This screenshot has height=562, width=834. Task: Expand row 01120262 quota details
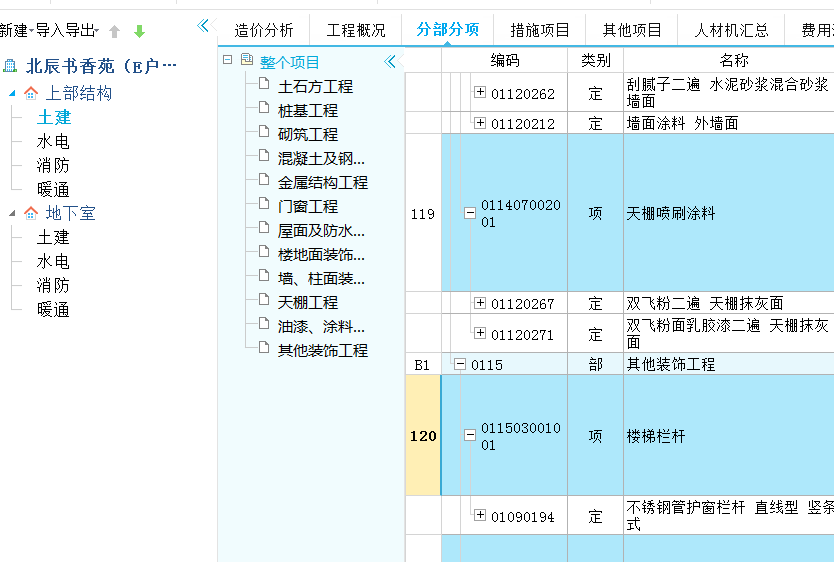pos(480,92)
